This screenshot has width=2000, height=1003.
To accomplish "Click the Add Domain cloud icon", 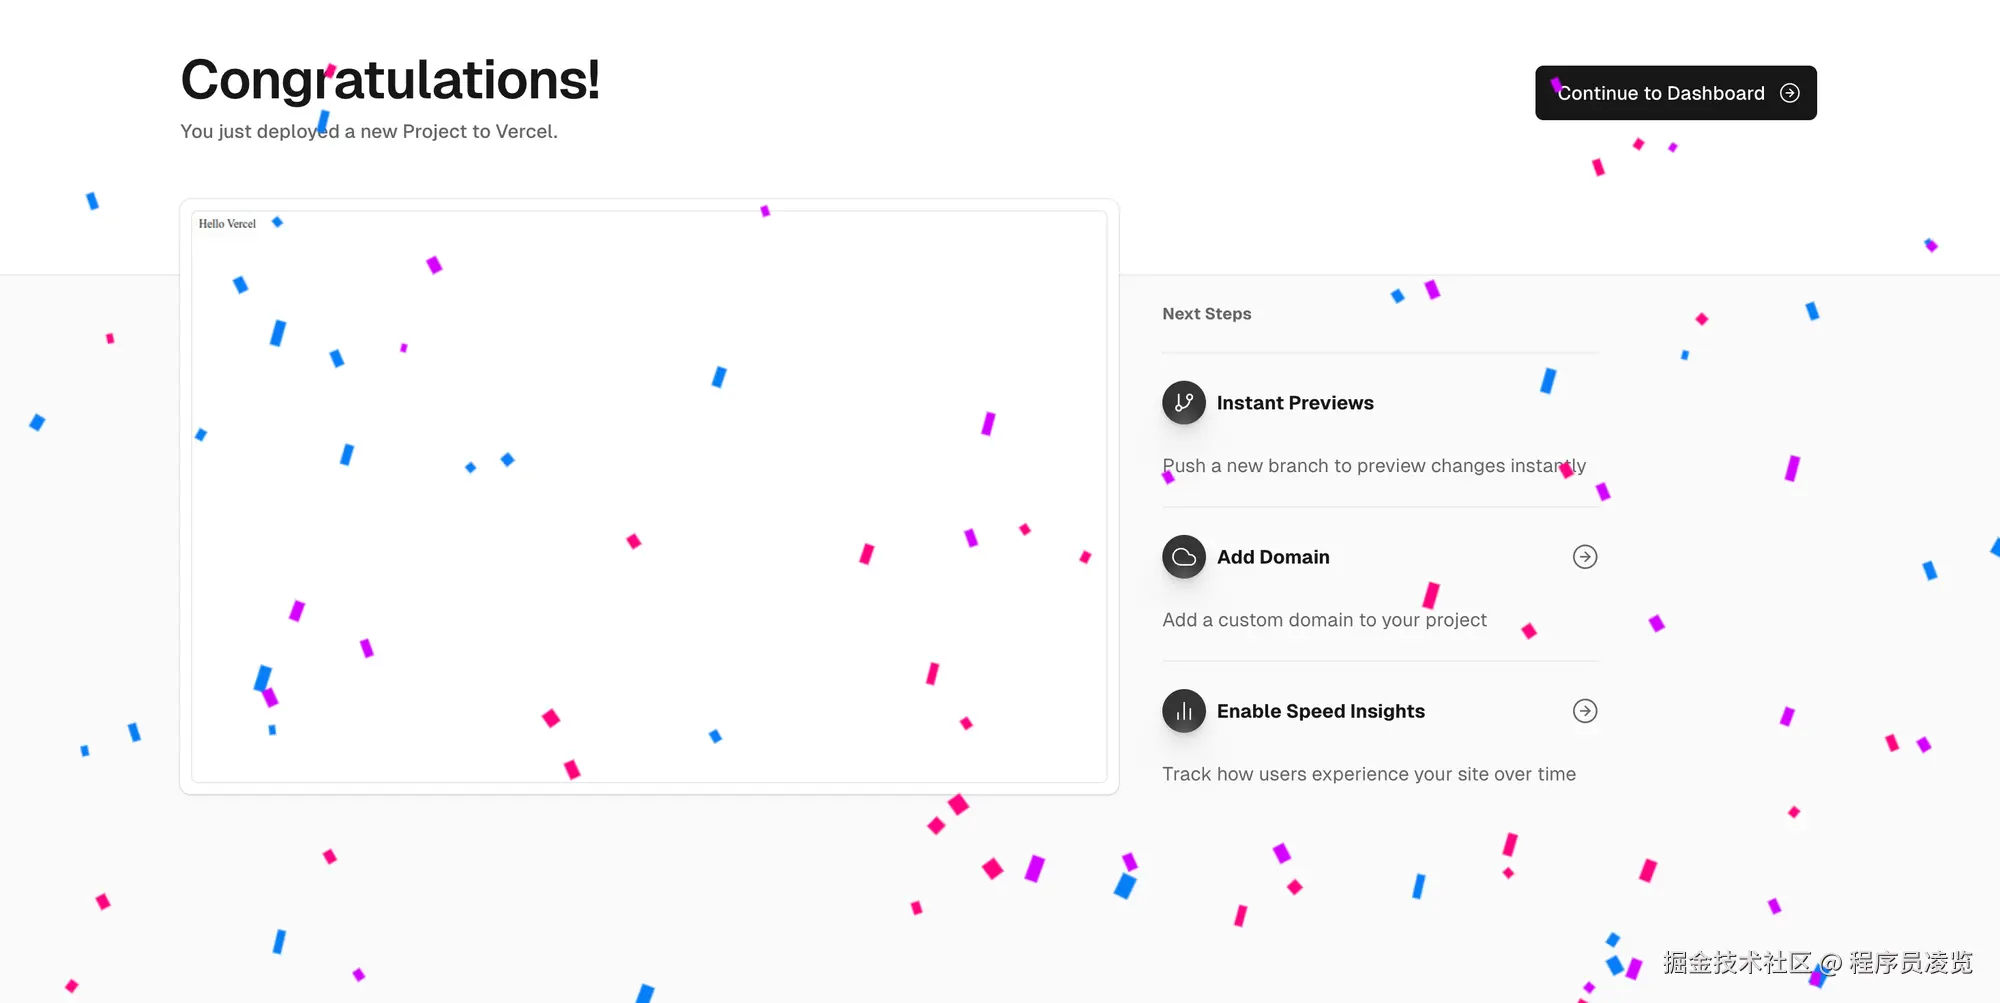I will click(x=1184, y=557).
